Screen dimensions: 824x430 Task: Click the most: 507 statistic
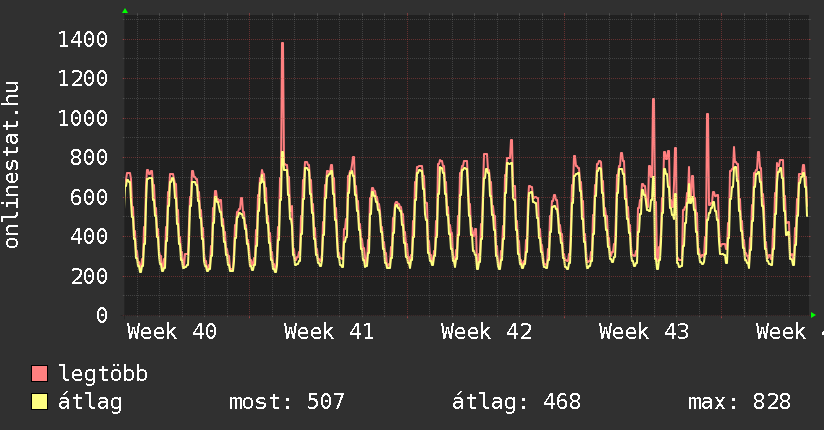287,402
